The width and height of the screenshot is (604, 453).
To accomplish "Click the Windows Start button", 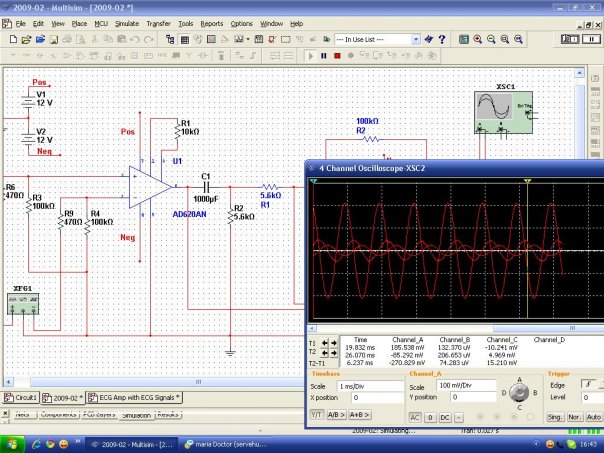I will tap(12, 445).
